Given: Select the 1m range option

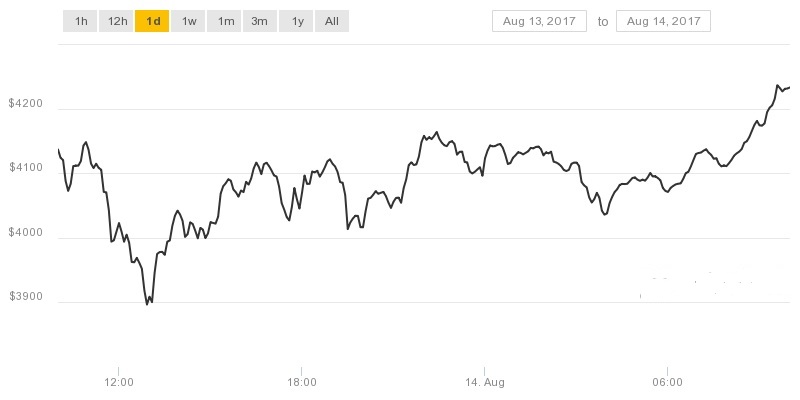Looking at the screenshot, I should pyautogui.click(x=224, y=21).
